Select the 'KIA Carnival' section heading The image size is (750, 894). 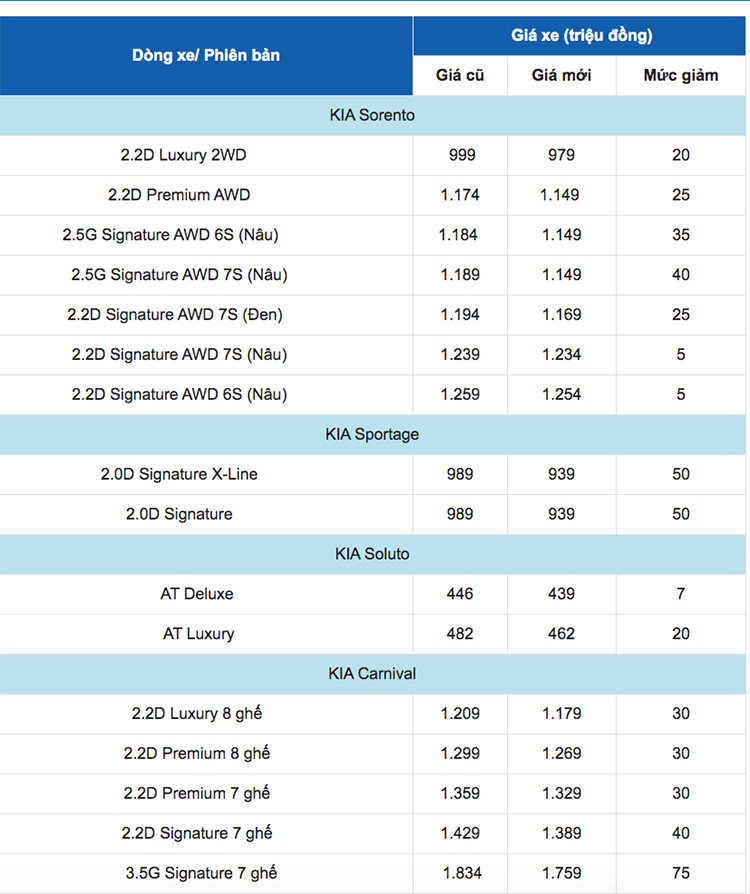point(372,674)
